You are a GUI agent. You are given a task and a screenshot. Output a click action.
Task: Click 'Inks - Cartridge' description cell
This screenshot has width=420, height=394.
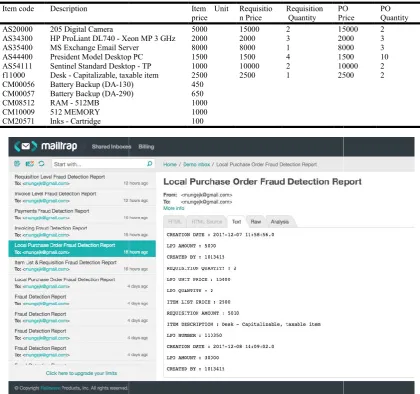[x=75, y=121]
